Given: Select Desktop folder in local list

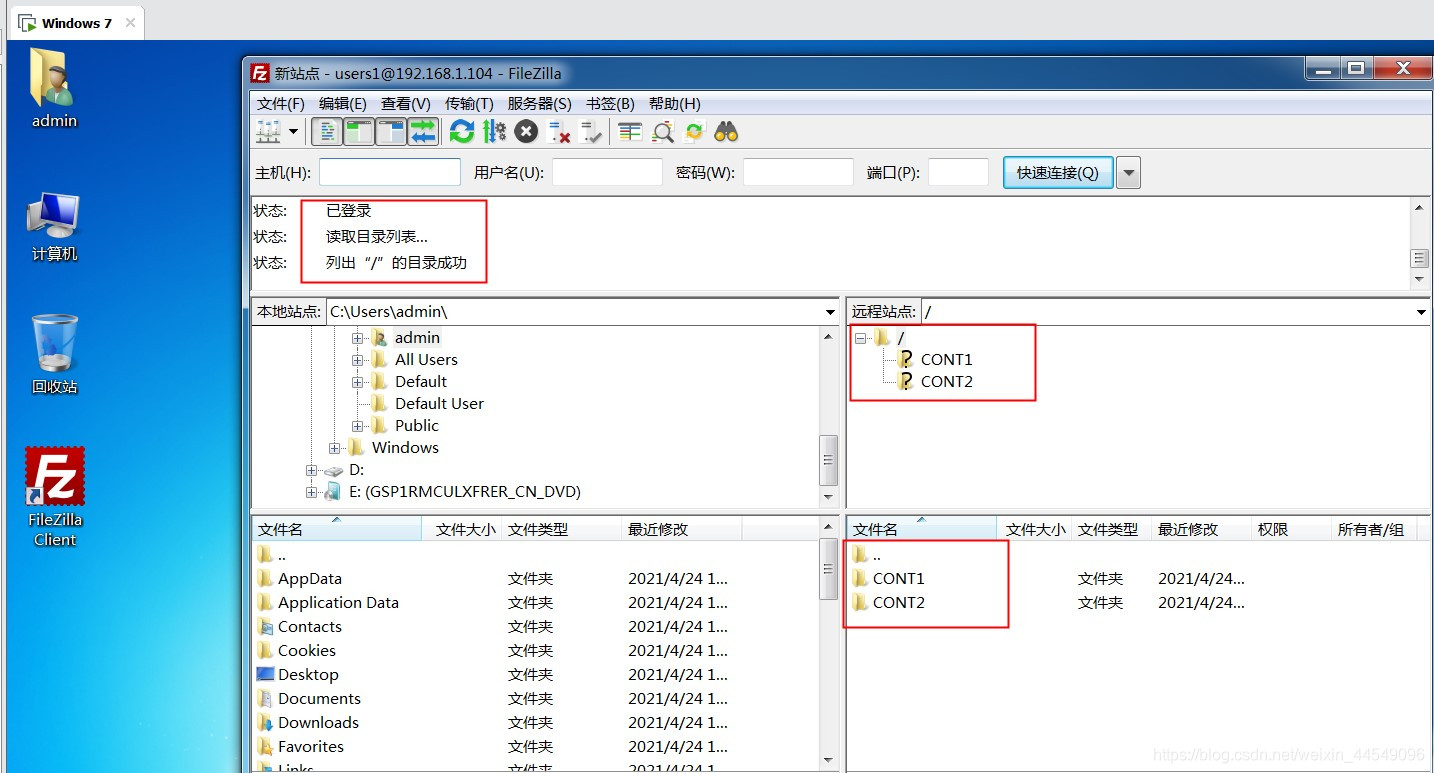Looking at the screenshot, I should pos(308,675).
